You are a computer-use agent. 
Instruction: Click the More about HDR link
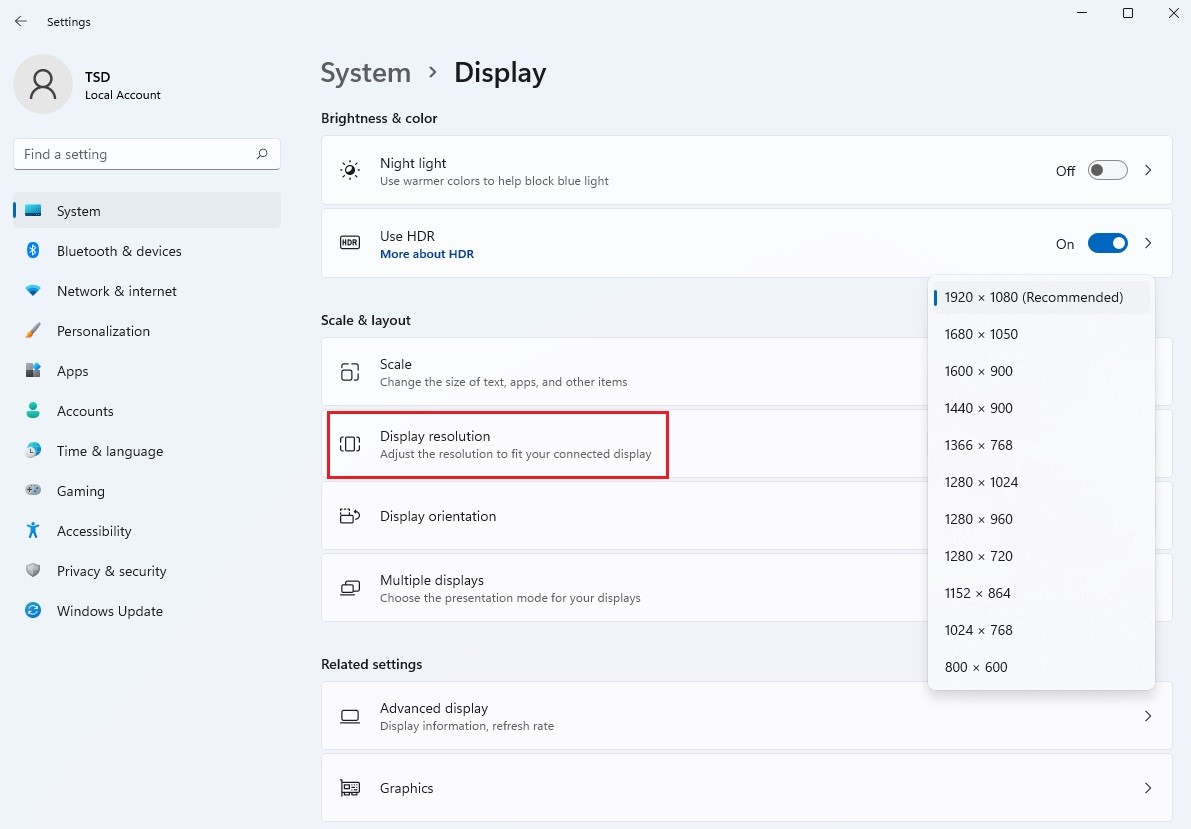(x=427, y=254)
